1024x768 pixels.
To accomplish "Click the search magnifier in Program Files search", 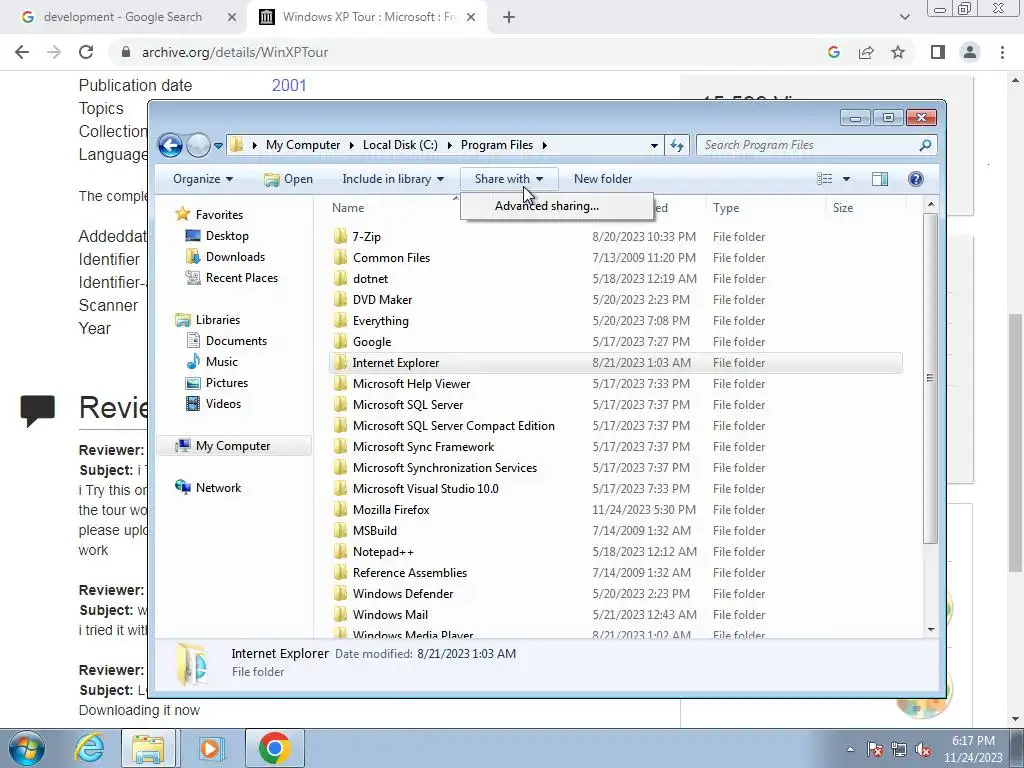I will coord(925,145).
